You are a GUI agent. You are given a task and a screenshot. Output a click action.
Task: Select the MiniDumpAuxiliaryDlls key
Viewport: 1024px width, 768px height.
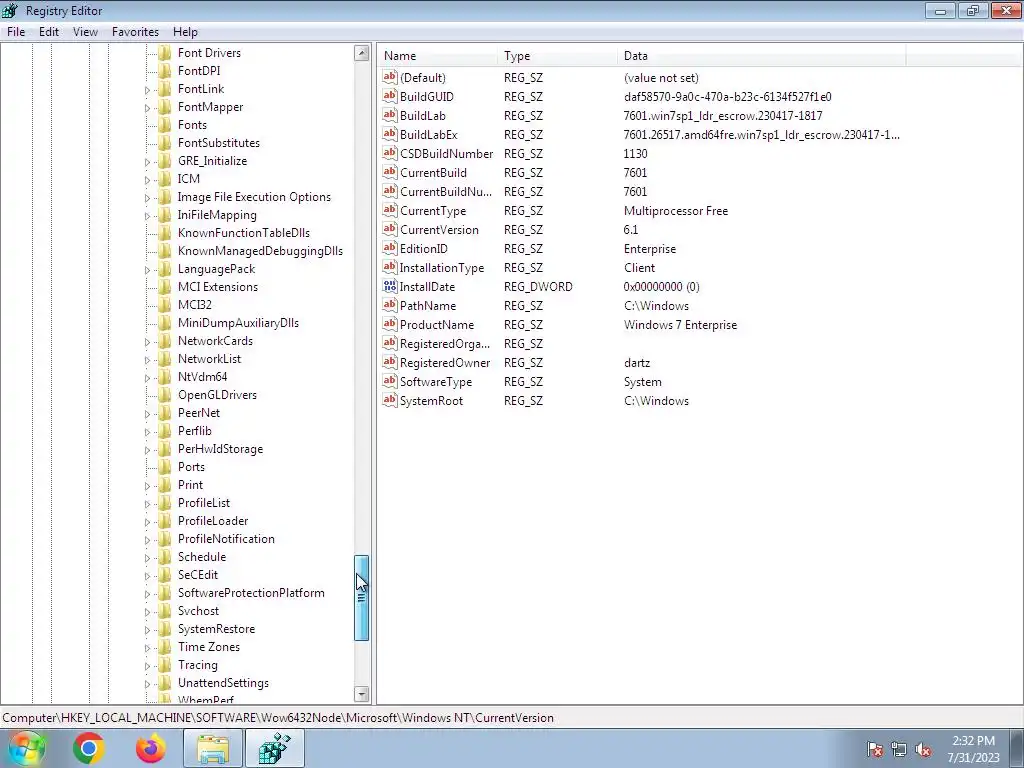pos(238,323)
